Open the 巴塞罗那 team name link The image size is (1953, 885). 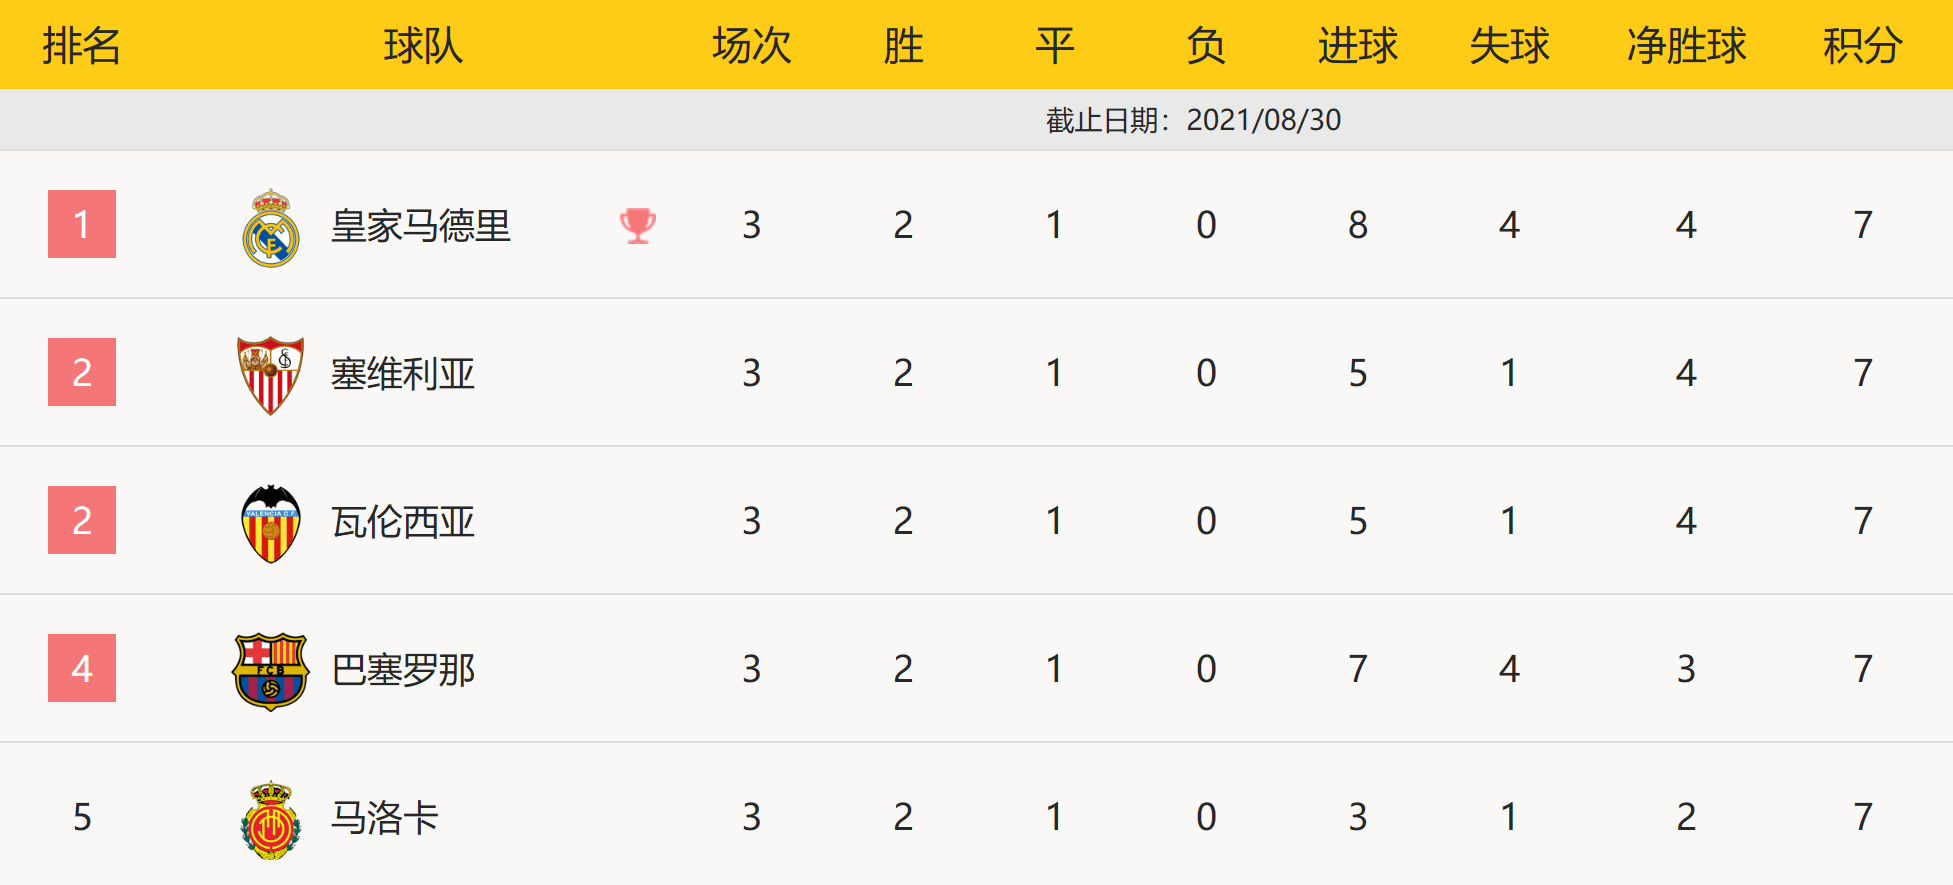coord(403,669)
